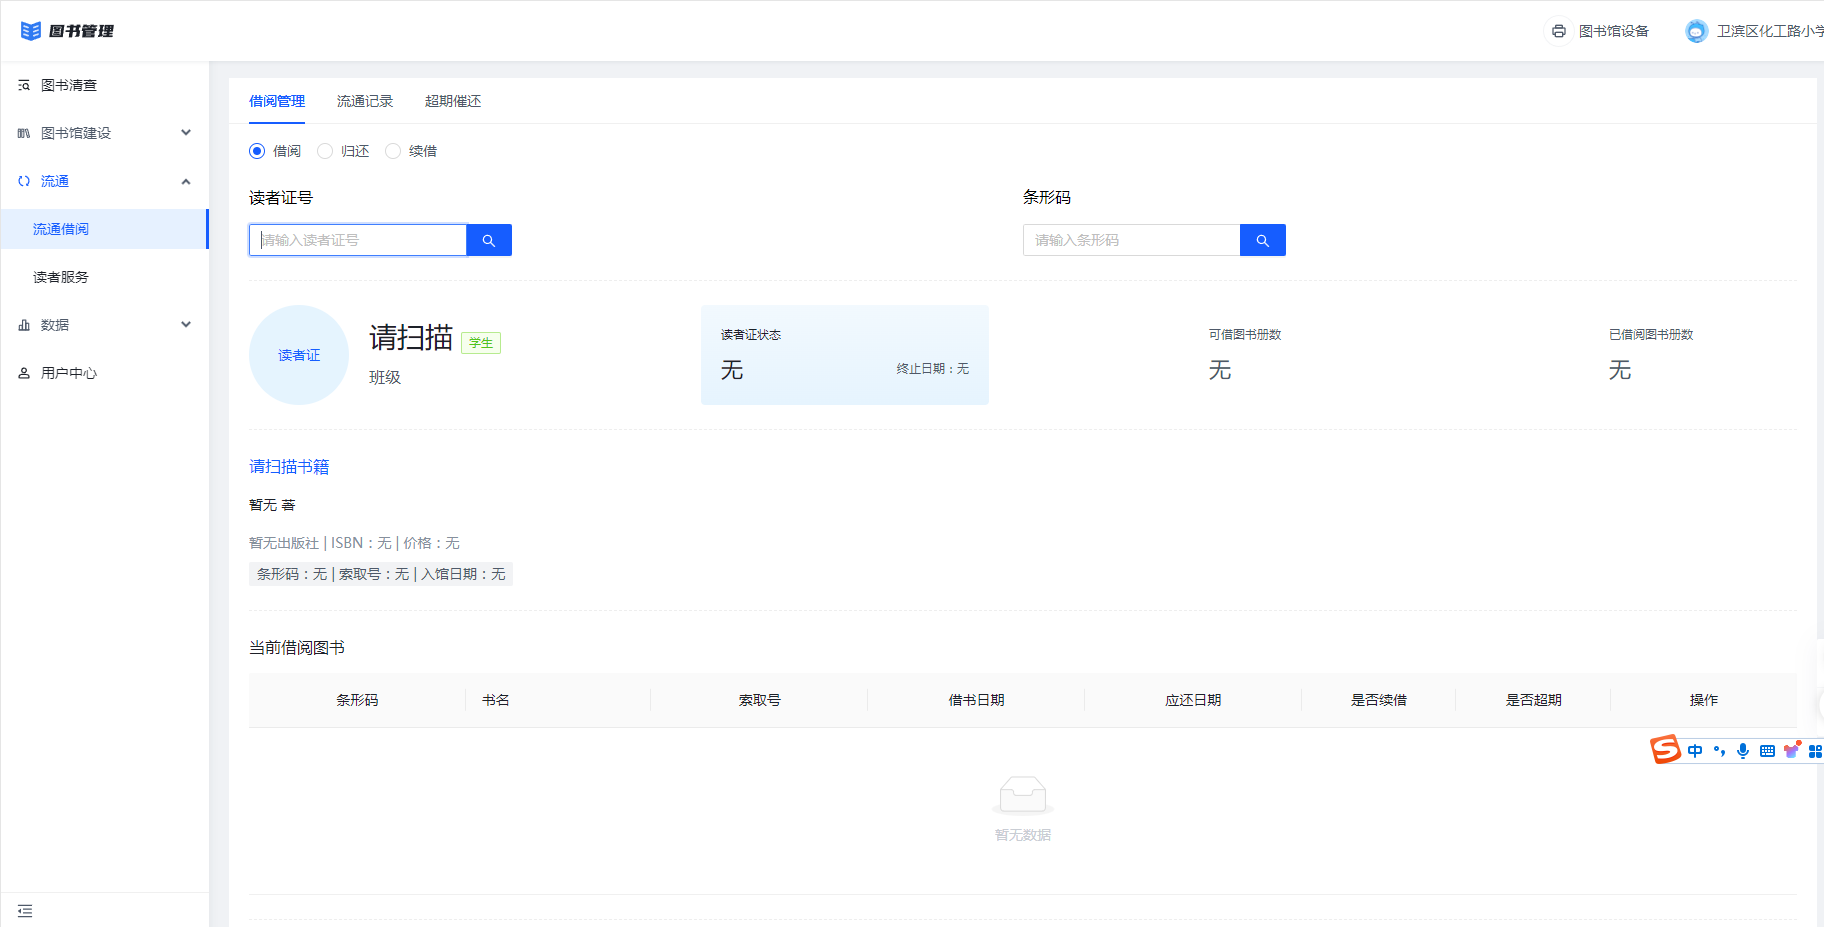Switch to the 超期催还 tab

[453, 101]
